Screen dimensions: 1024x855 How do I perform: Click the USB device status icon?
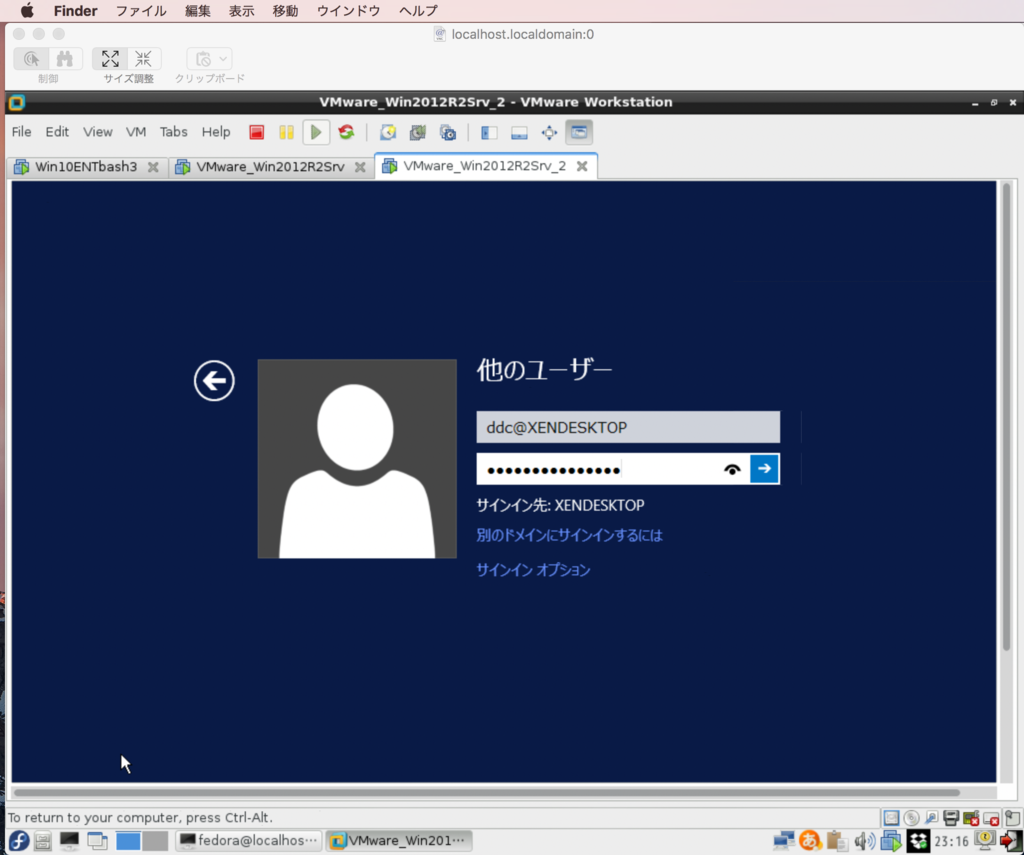click(x=932, y=818)
